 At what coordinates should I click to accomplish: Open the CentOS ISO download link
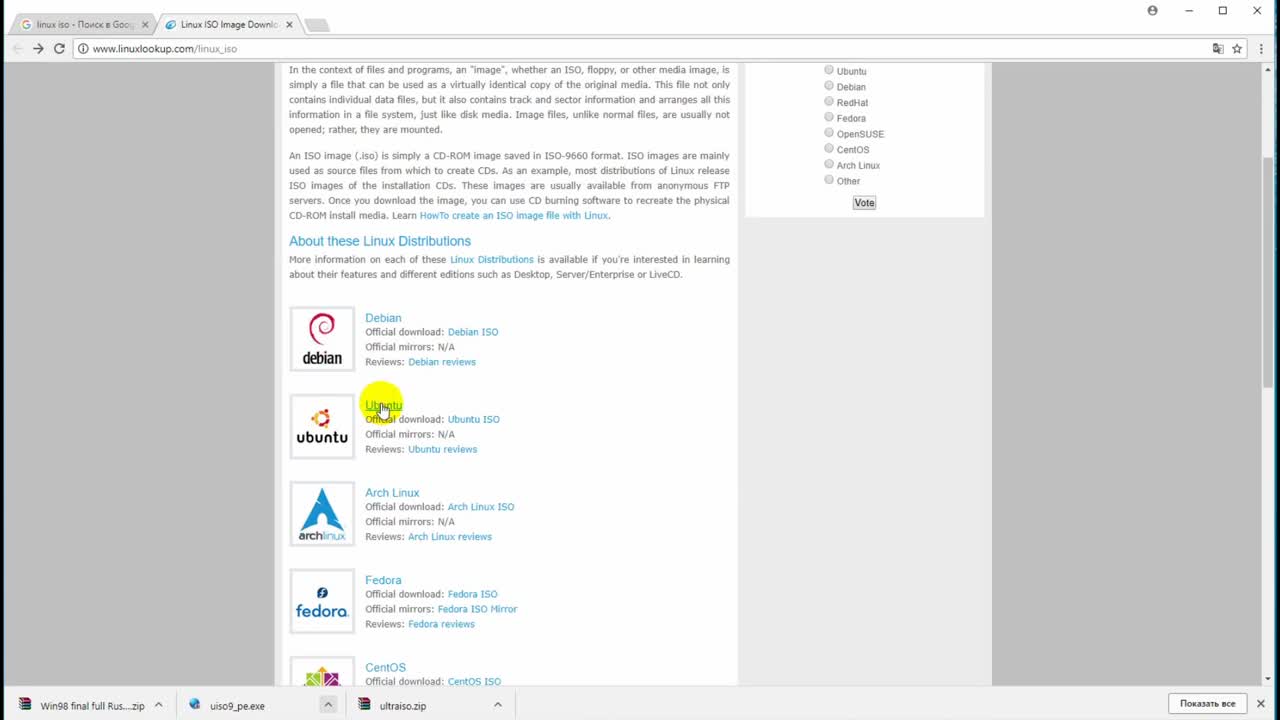click(x=474, y=681)
